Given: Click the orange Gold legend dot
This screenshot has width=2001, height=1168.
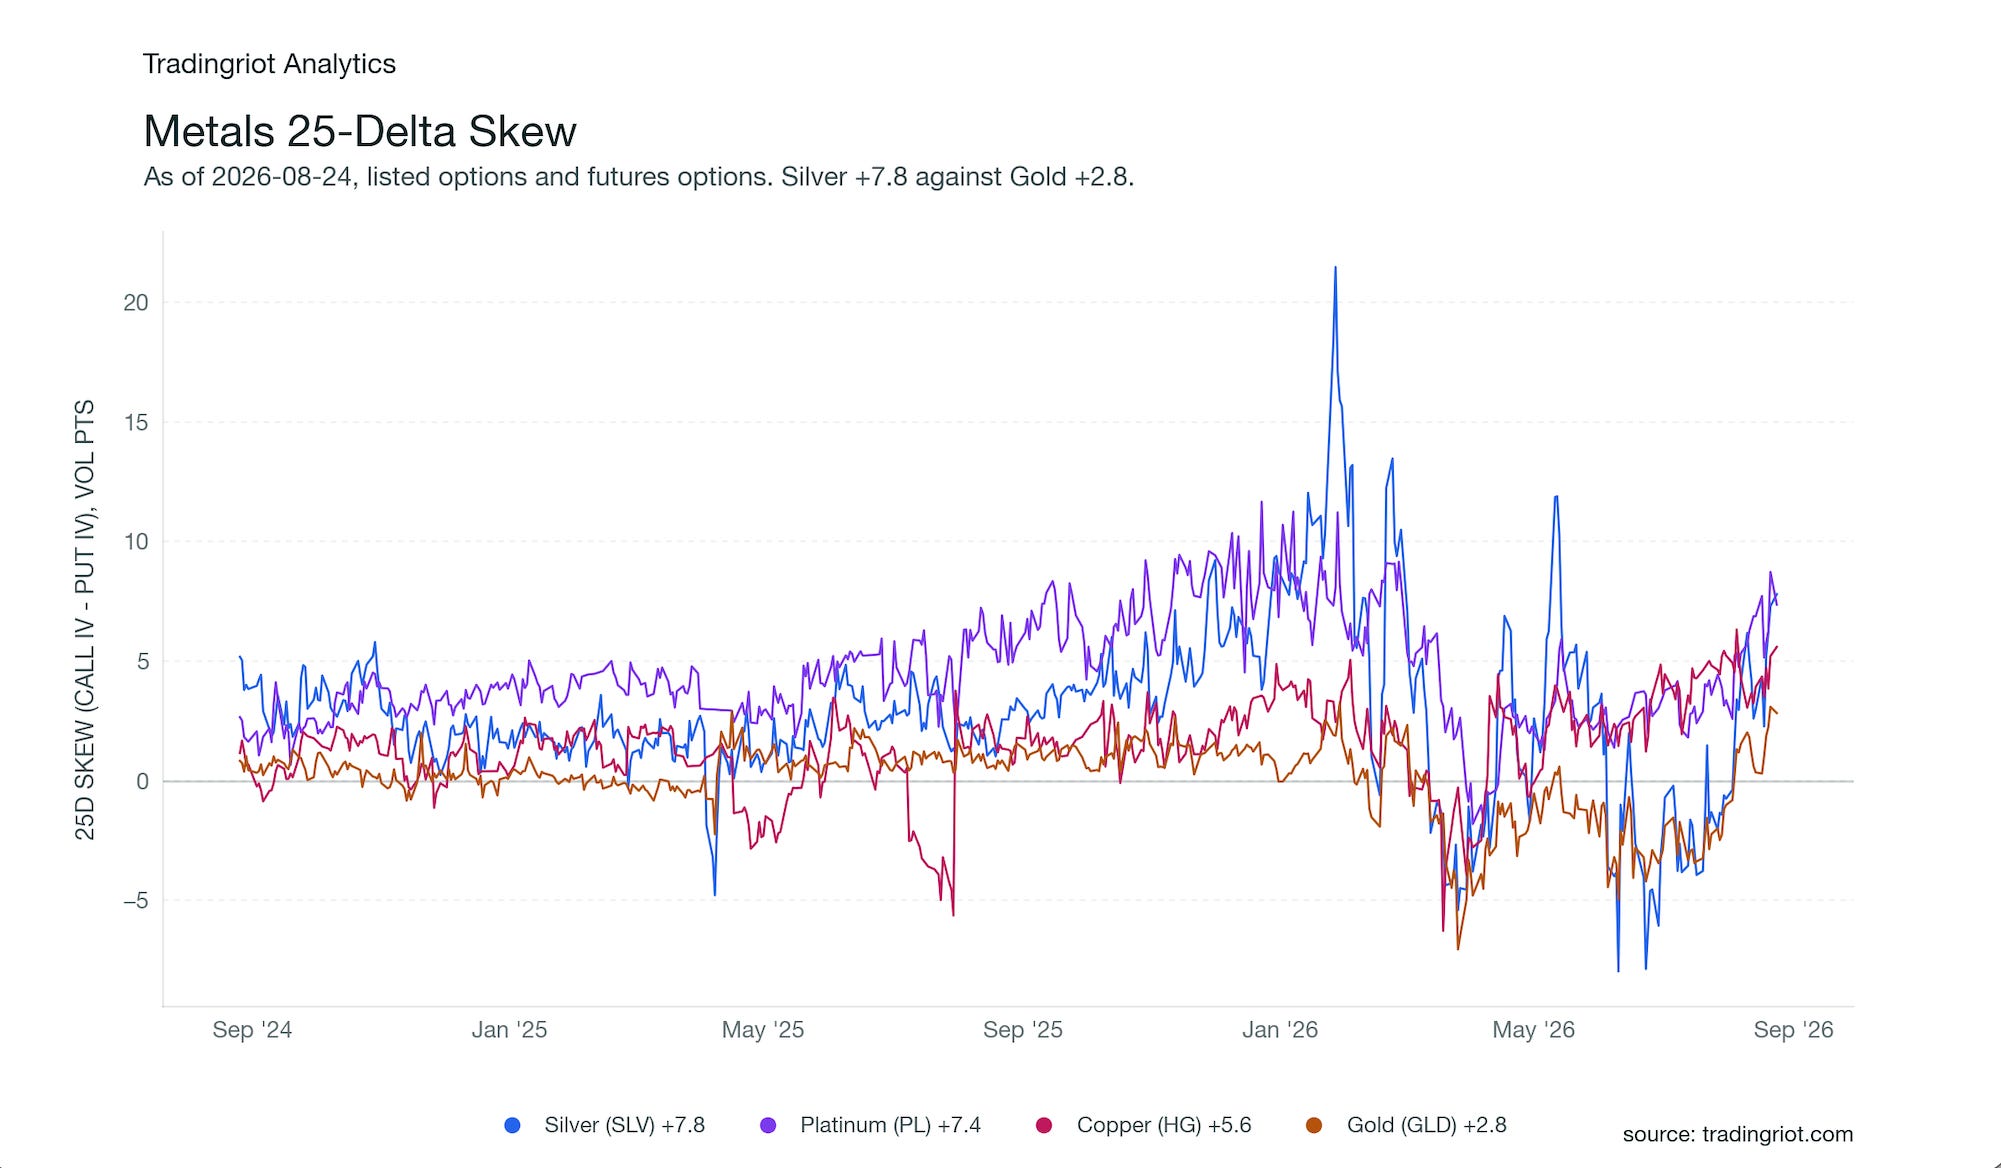Looking at the screenshot, I should pos(1314,1125).
